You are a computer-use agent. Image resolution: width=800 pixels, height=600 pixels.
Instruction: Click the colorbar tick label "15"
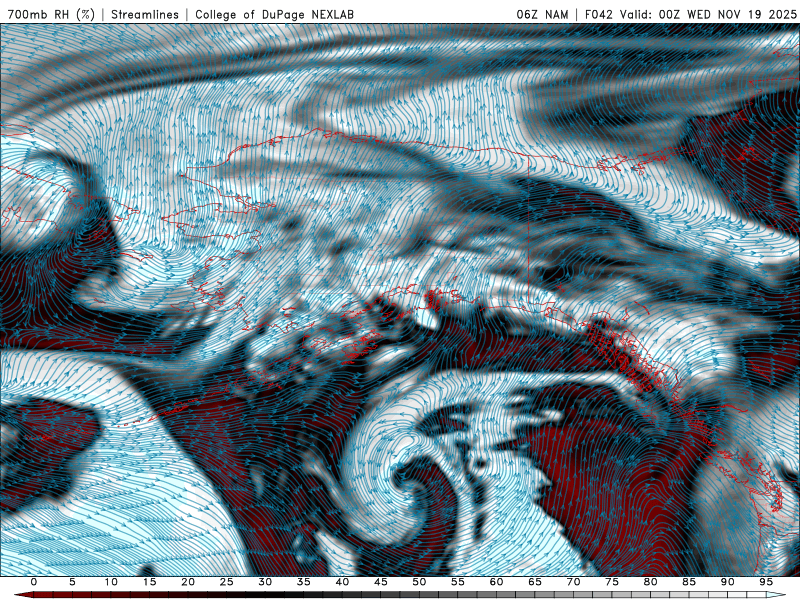(x=149, y=582)
